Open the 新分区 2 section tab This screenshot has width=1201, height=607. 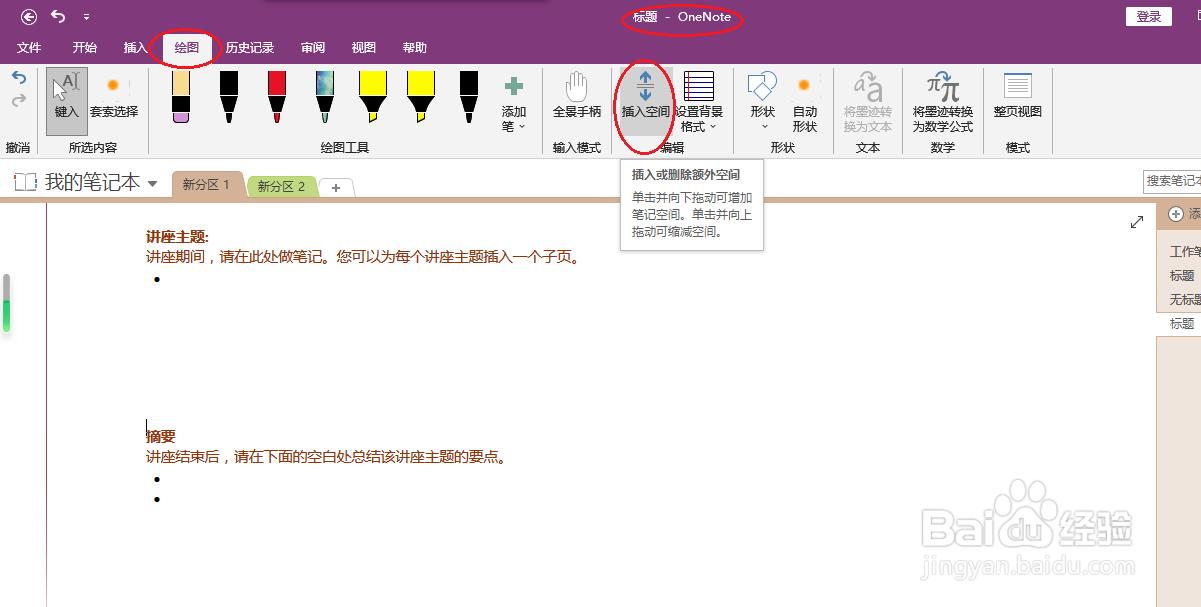pos(282,186)
